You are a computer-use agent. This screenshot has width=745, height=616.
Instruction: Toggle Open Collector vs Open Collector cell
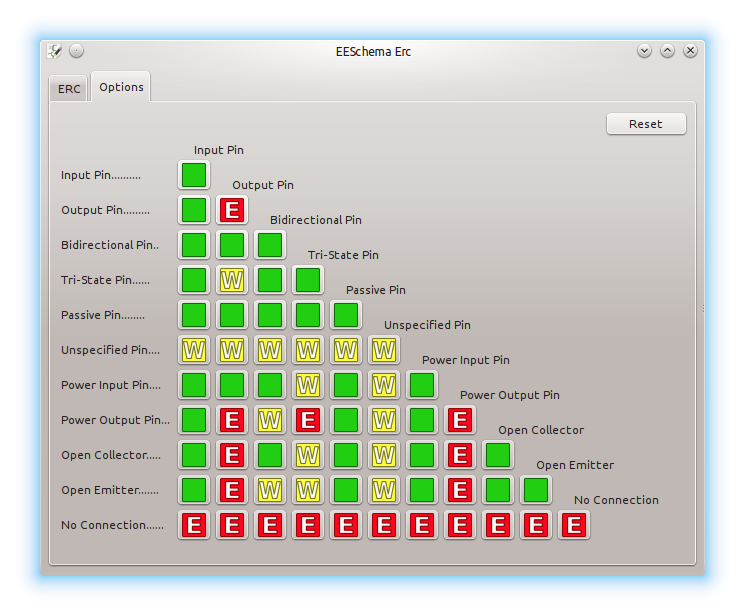(498, 455)
